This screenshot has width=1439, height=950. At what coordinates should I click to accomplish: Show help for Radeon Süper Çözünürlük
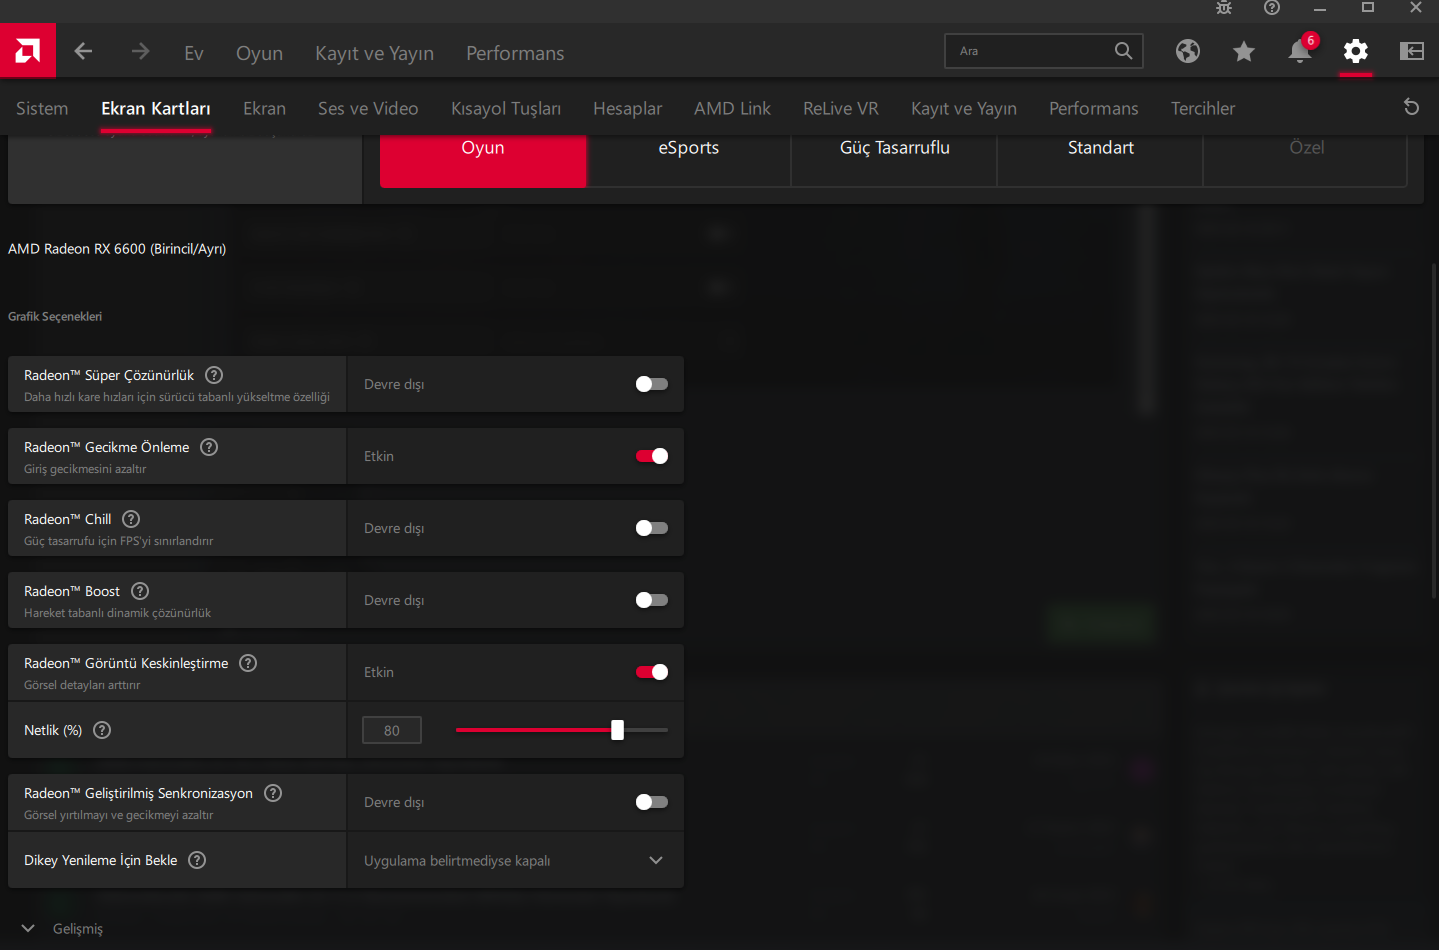pyautogui.click(x=214, y=375)
